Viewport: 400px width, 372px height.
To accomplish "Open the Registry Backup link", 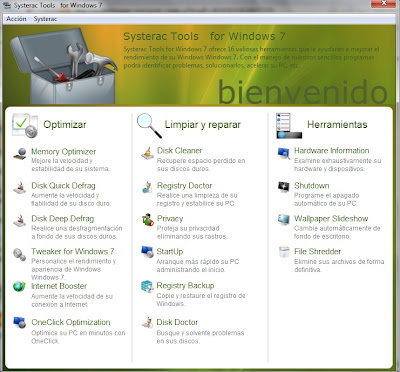I will (185, 286).
